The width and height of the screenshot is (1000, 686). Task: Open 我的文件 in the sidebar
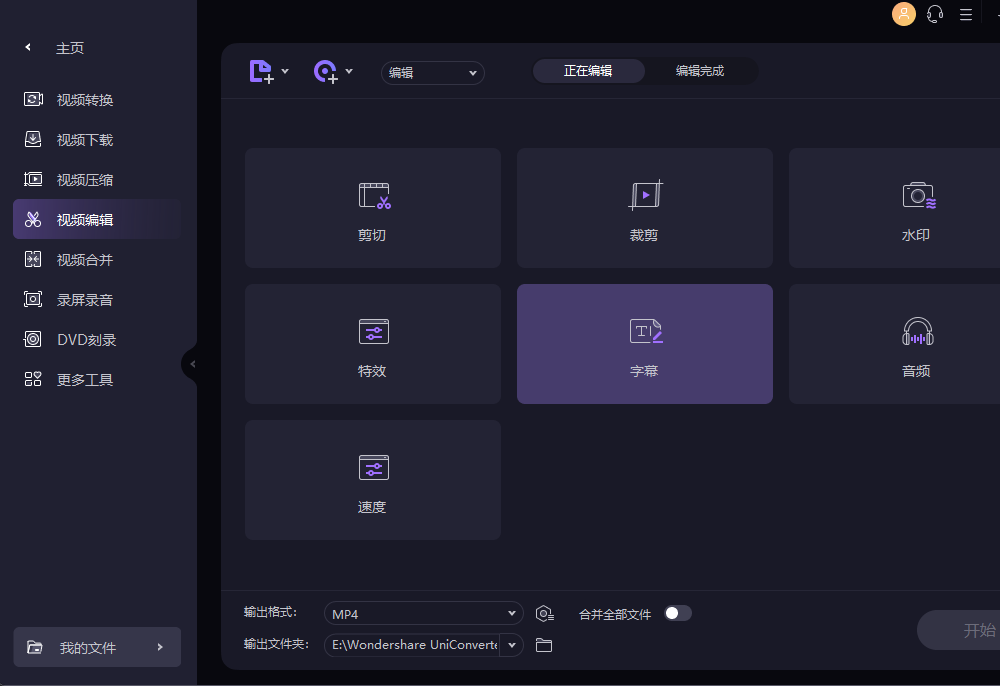click(x=97, y=648)
